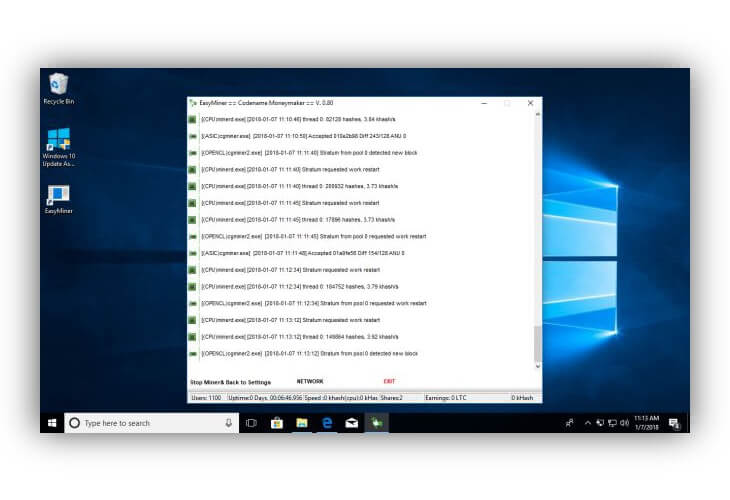
Task: Click the OPENCL icon on the 11:12:34 row
Action: point(192,304)
